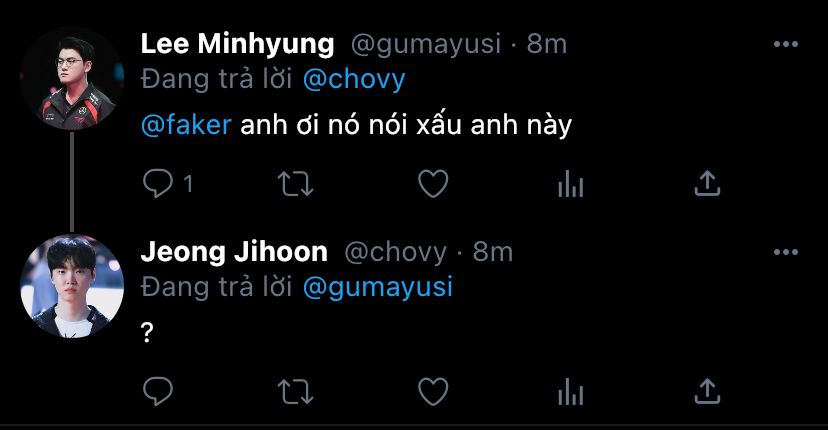This screenshot has height=430, width=828.
Task: View analytics for Jeong Jihoon's tweet
Action: click(x=571, y=391)
